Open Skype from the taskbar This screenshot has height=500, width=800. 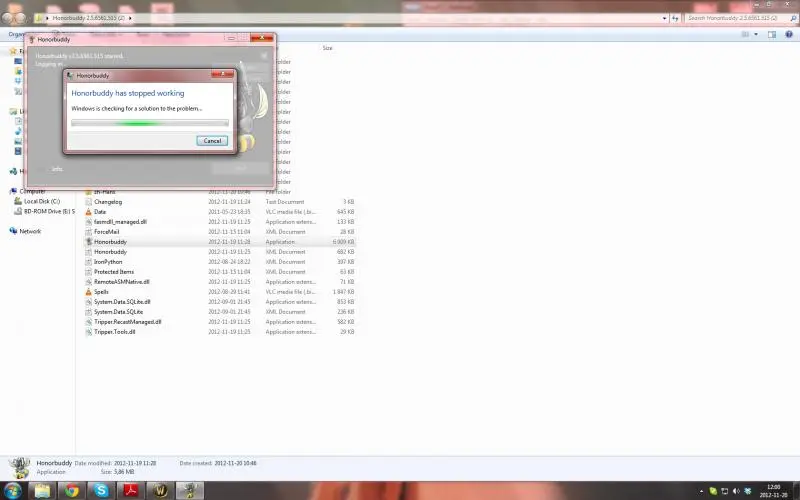[101, 490]
